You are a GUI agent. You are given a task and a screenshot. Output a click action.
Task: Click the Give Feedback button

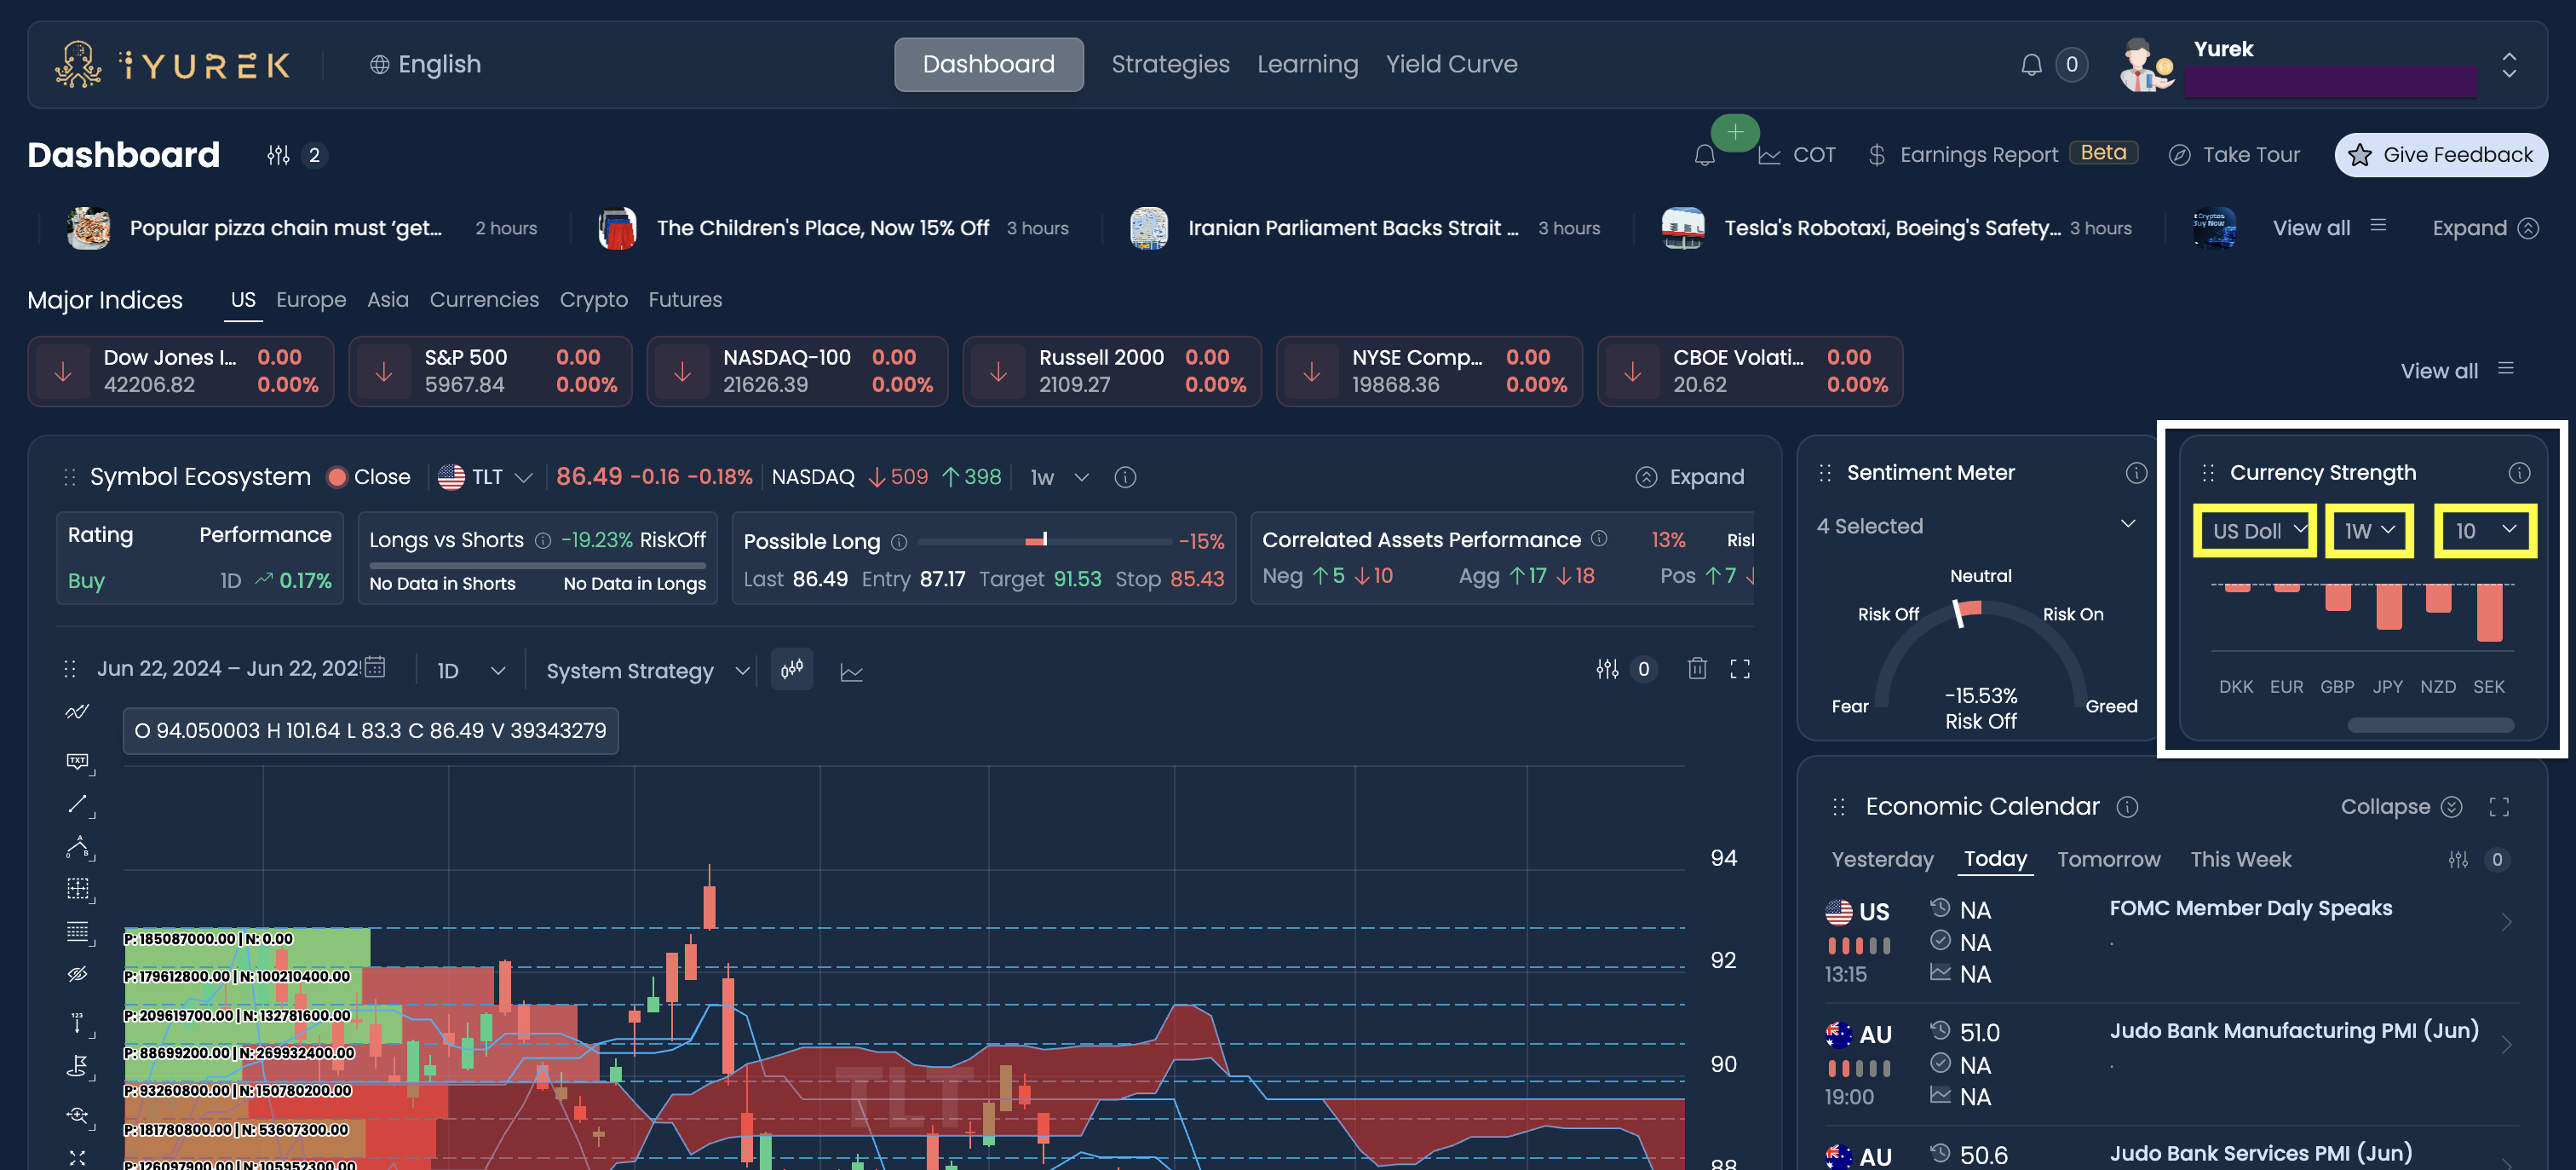point(2441,155)
